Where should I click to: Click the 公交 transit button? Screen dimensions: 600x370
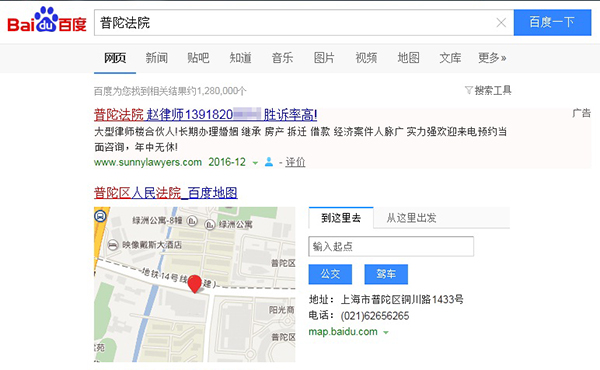330,274
